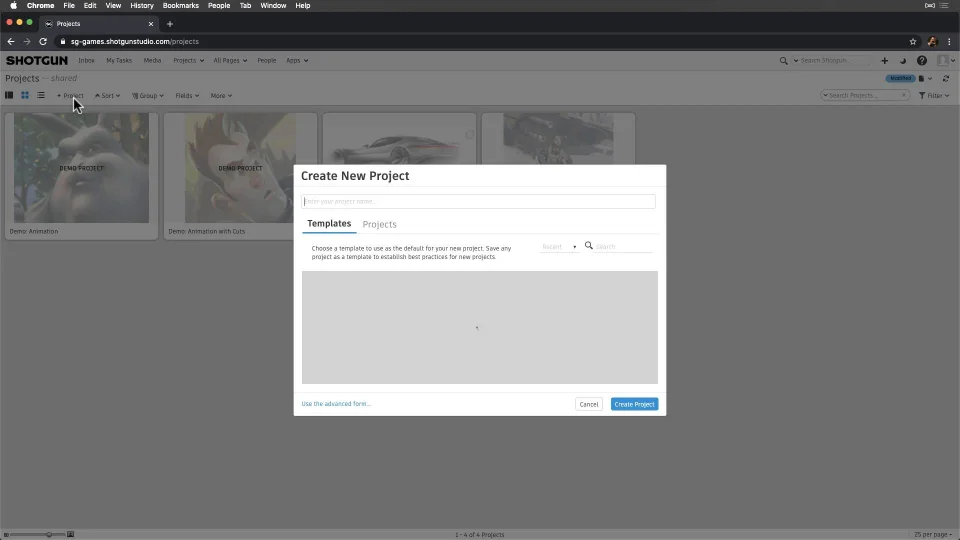The width and height of the screenshot is (960, 540).
Task: Switch to the Projects tab in dialog
Action: pyautogui.click(x=380, y=224)
